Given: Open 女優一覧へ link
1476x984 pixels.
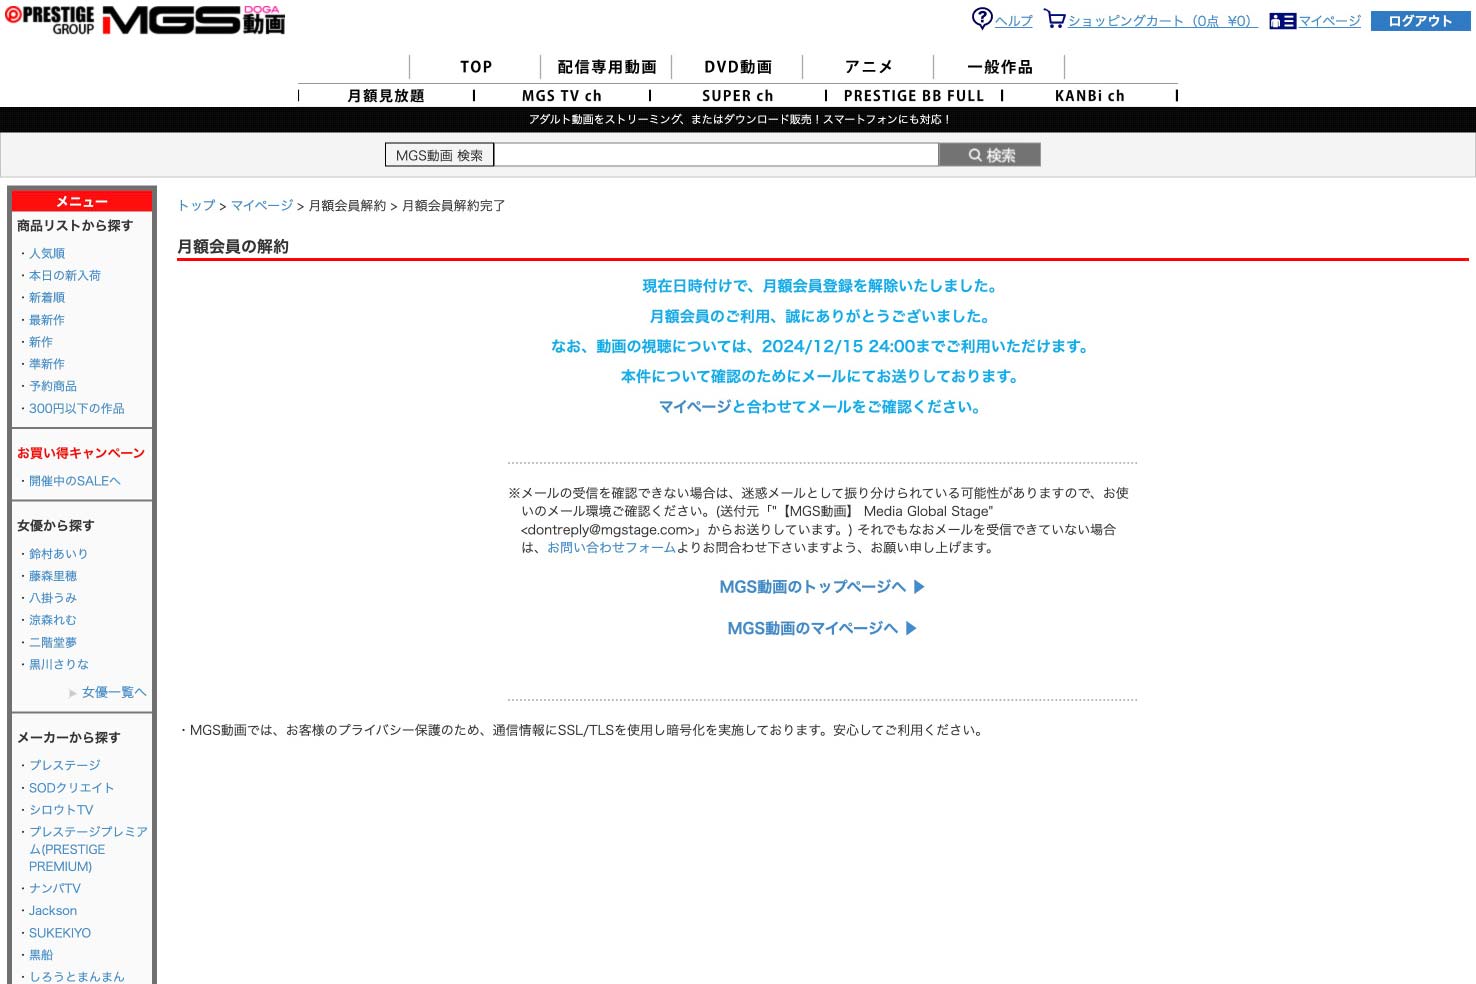Looking at the screenshot, I should 114,692.
